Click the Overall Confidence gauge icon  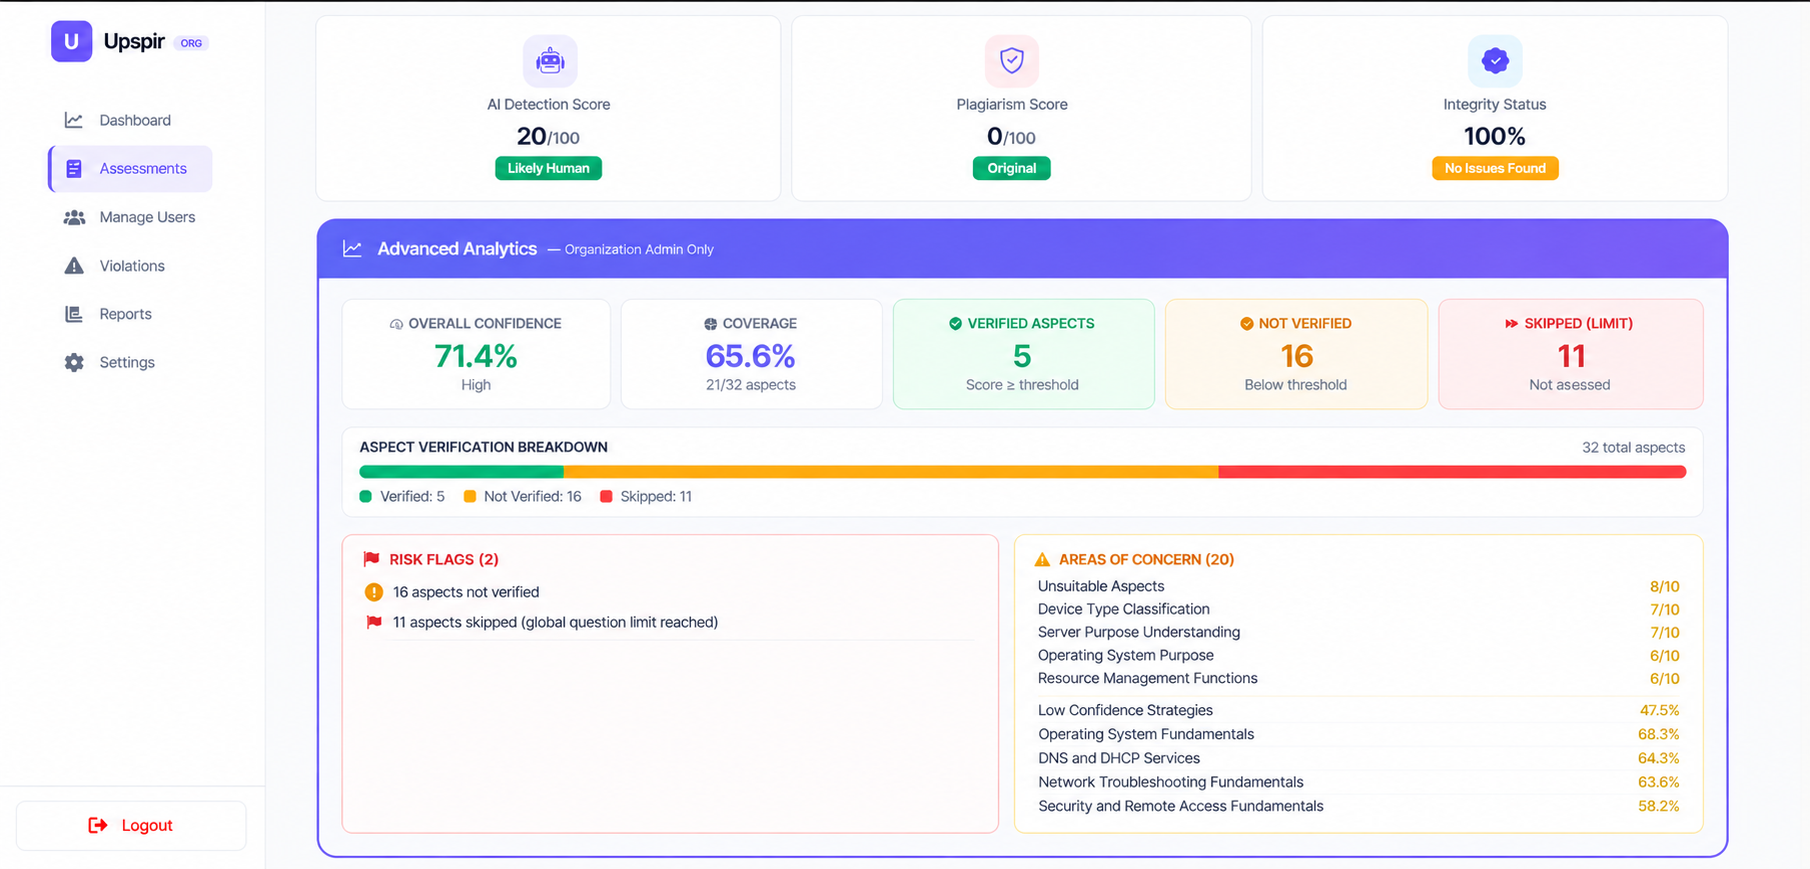(396, 324)
